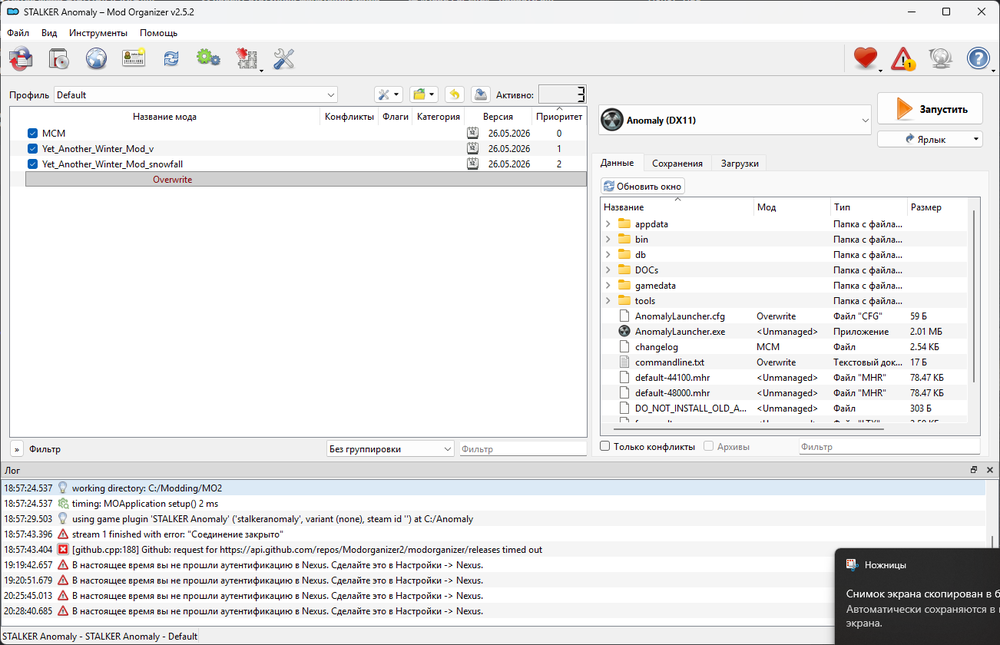This screenshot has width=1000, height=645.
Task: Expand the gamedata folder
Action: pos(608,285)
